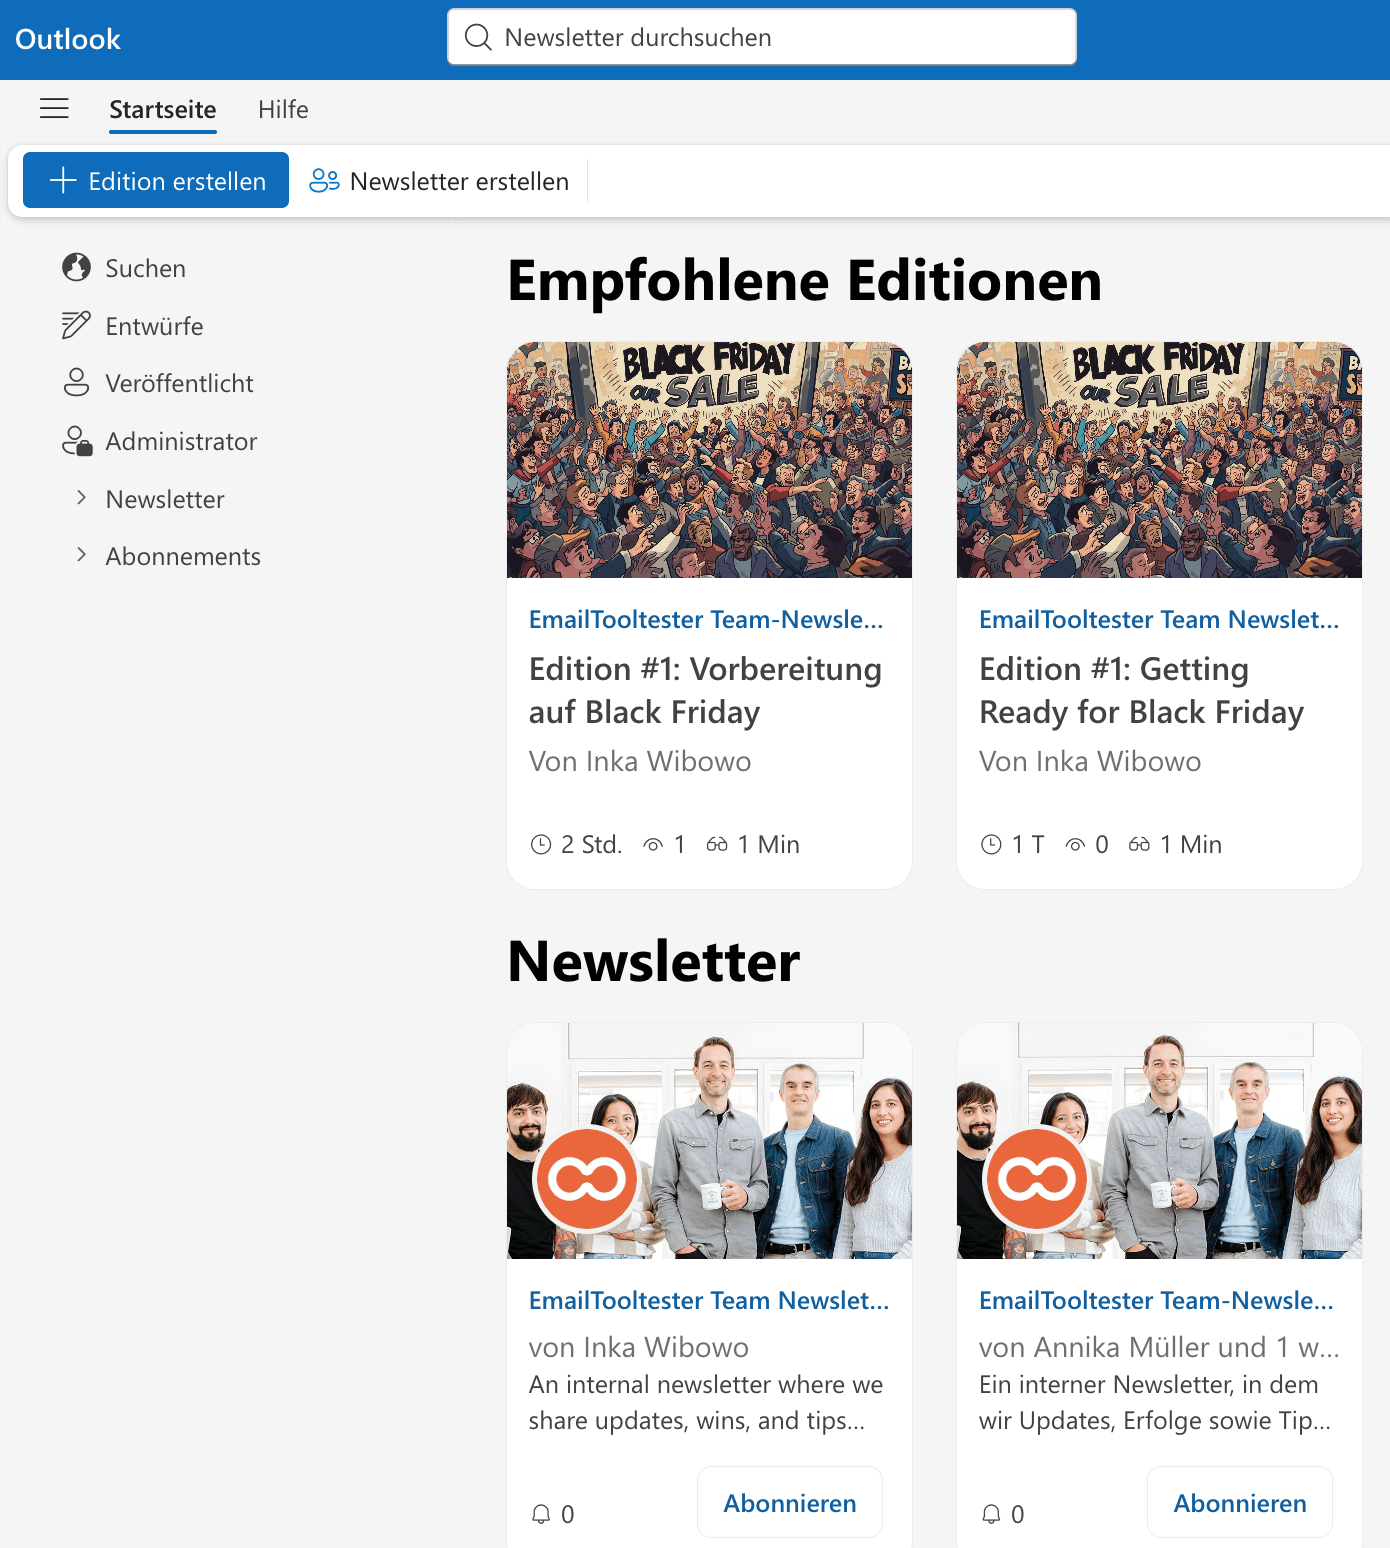
Task: Switch to the Hilfe tab
Action: [x=283, y=110]
